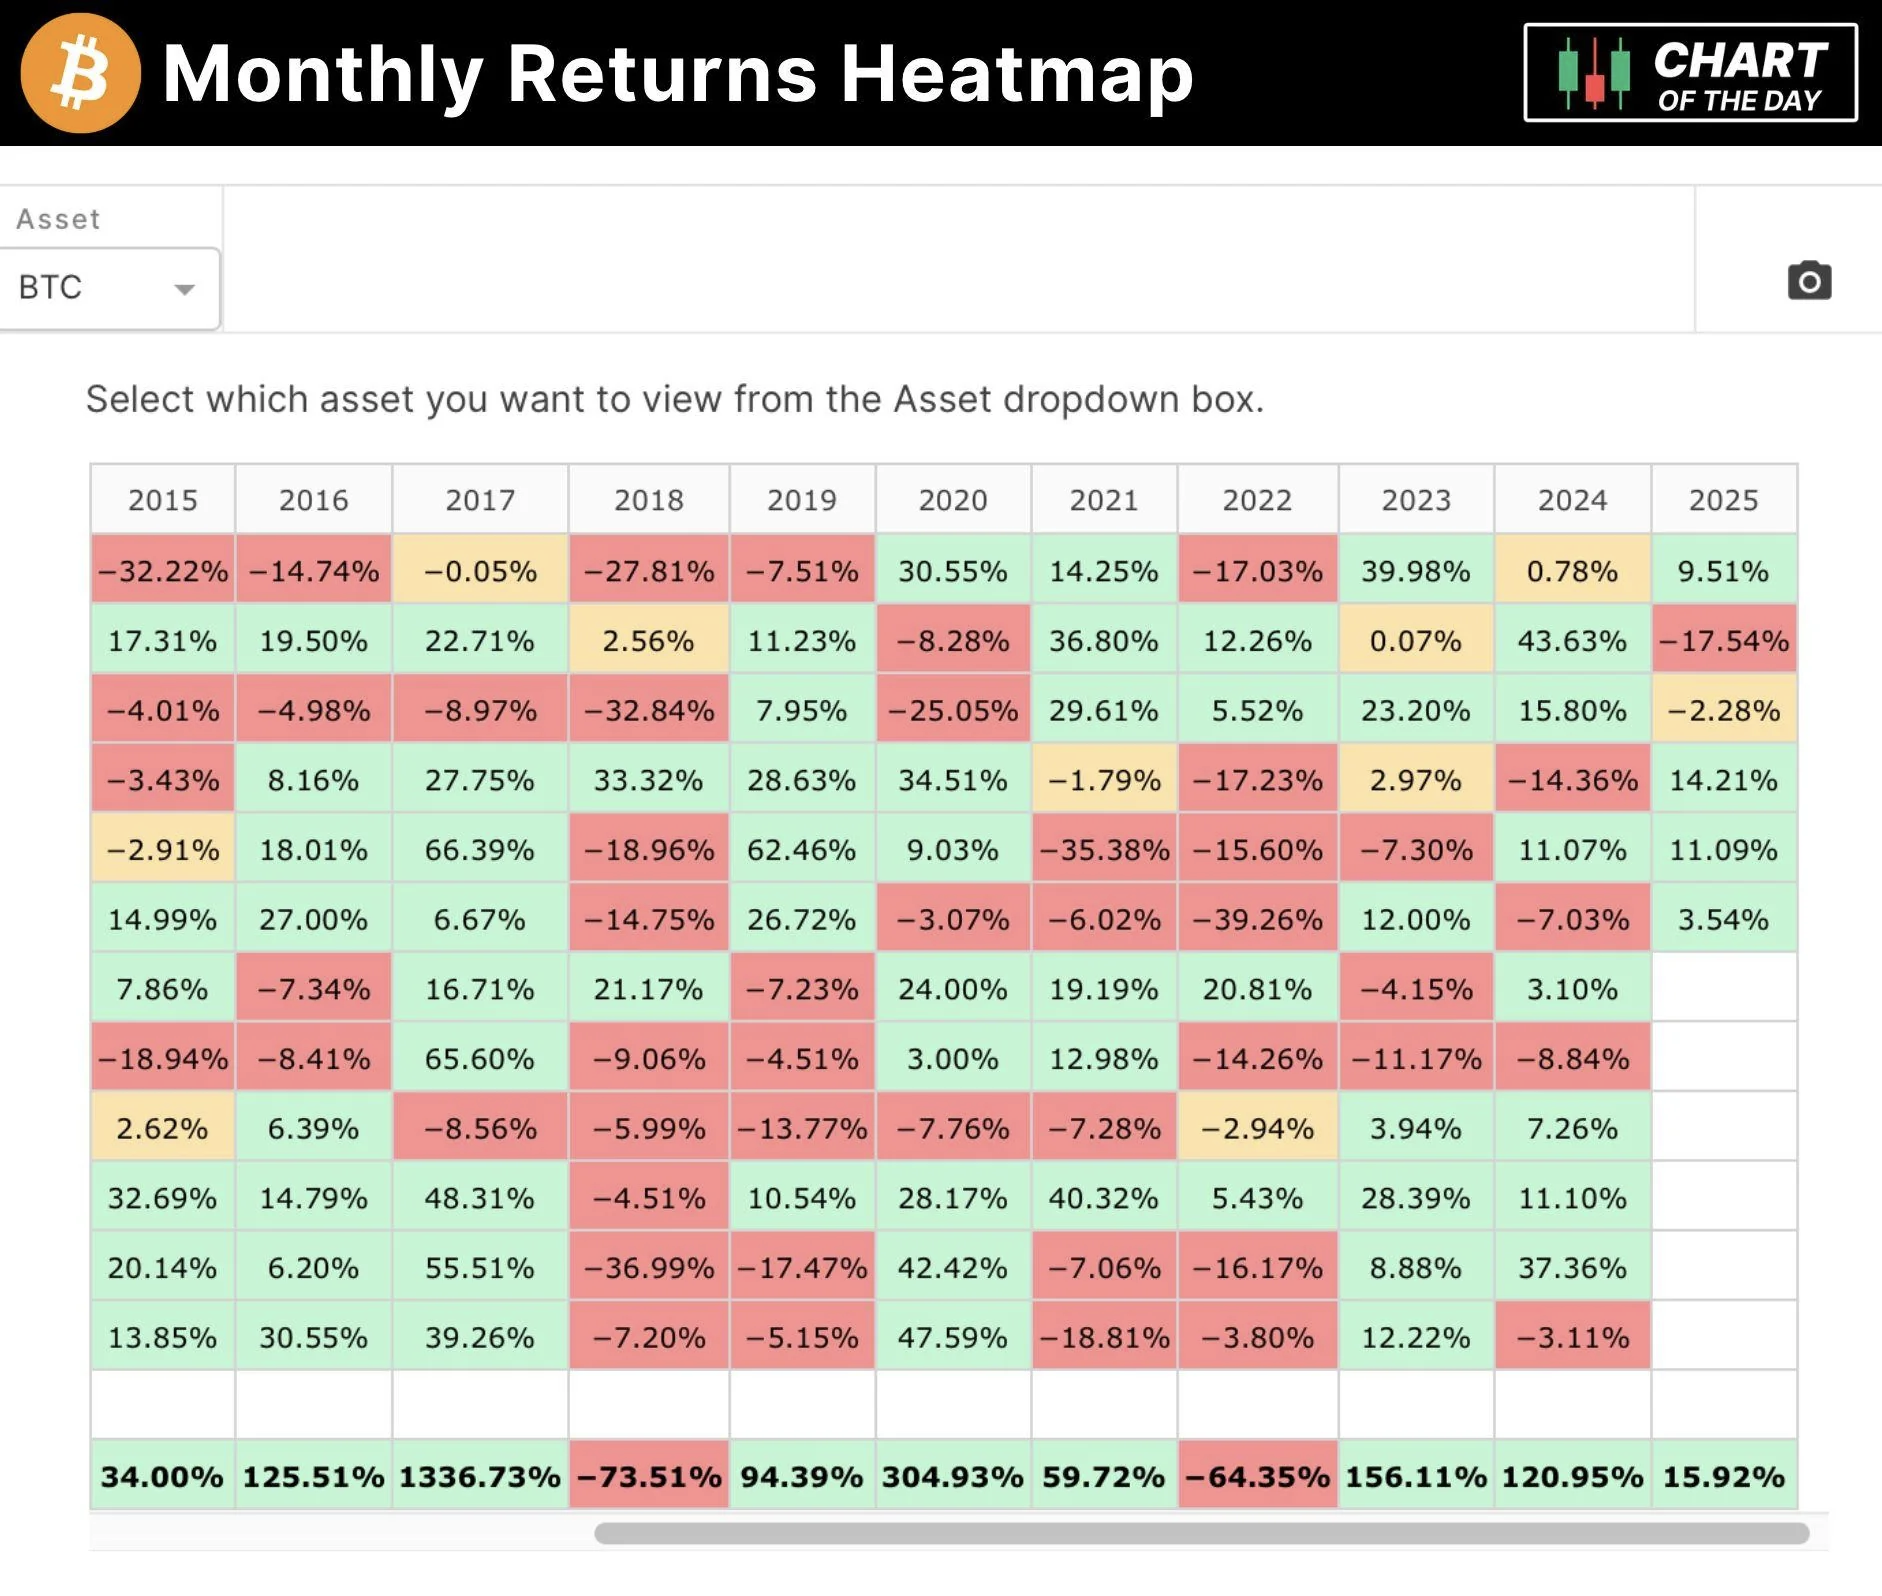This screenshot has width=1882, height=1596.
Task: Click the −73.51% yearly total cell
Action: pos(649,1476)
